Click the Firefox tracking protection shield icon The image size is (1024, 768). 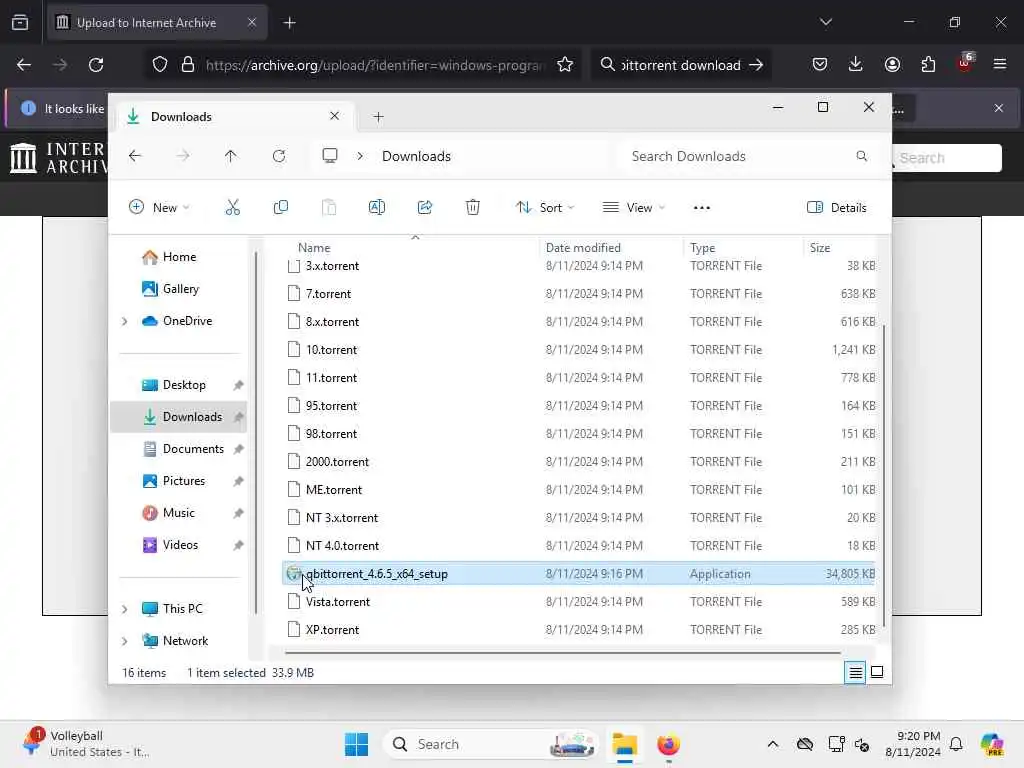[x=159, y=65]
